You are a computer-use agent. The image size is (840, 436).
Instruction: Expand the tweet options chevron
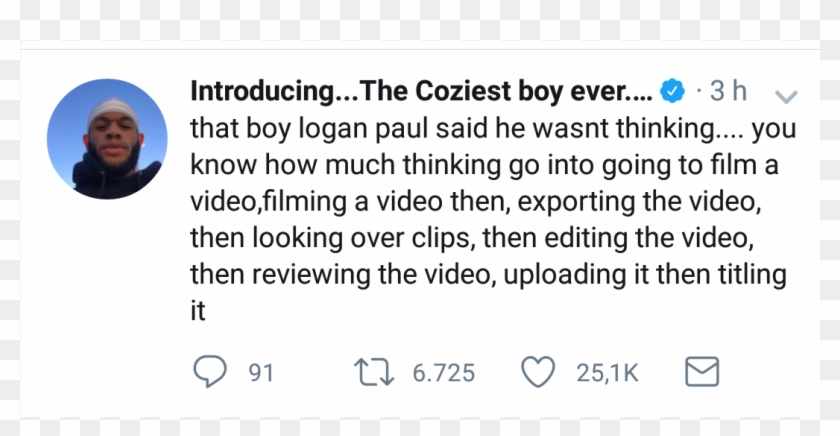tap(787, 96)
